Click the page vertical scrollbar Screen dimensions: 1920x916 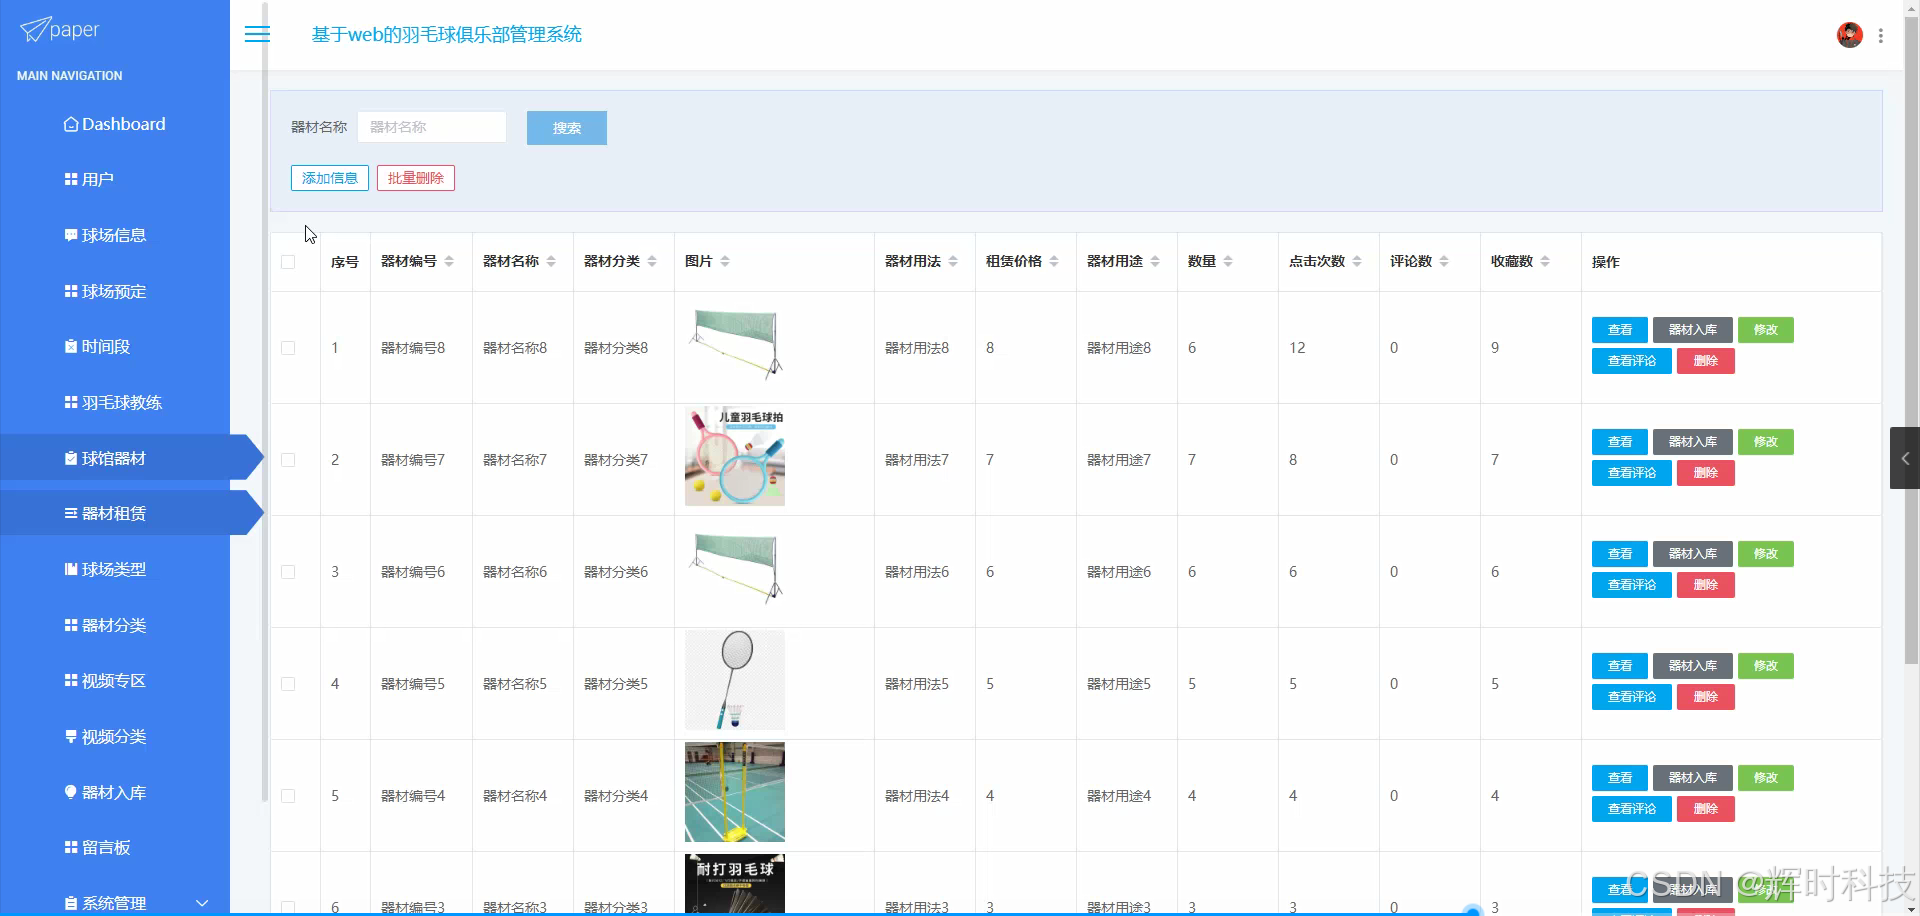1911,340
